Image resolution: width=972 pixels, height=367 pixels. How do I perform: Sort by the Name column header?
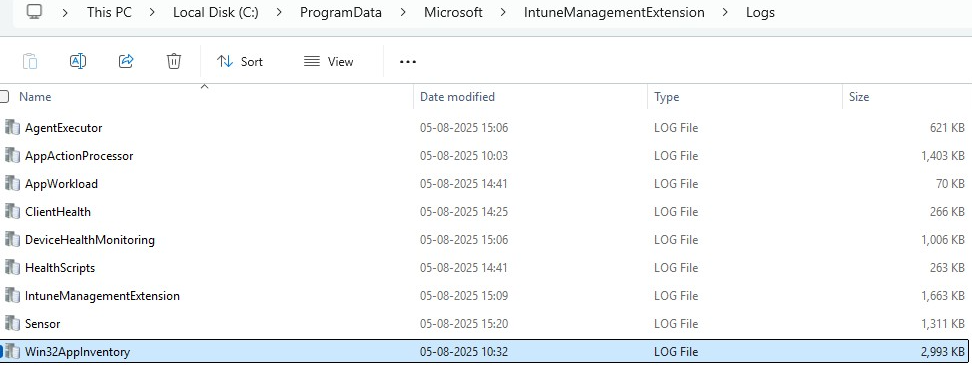click(x=35, y=97)
